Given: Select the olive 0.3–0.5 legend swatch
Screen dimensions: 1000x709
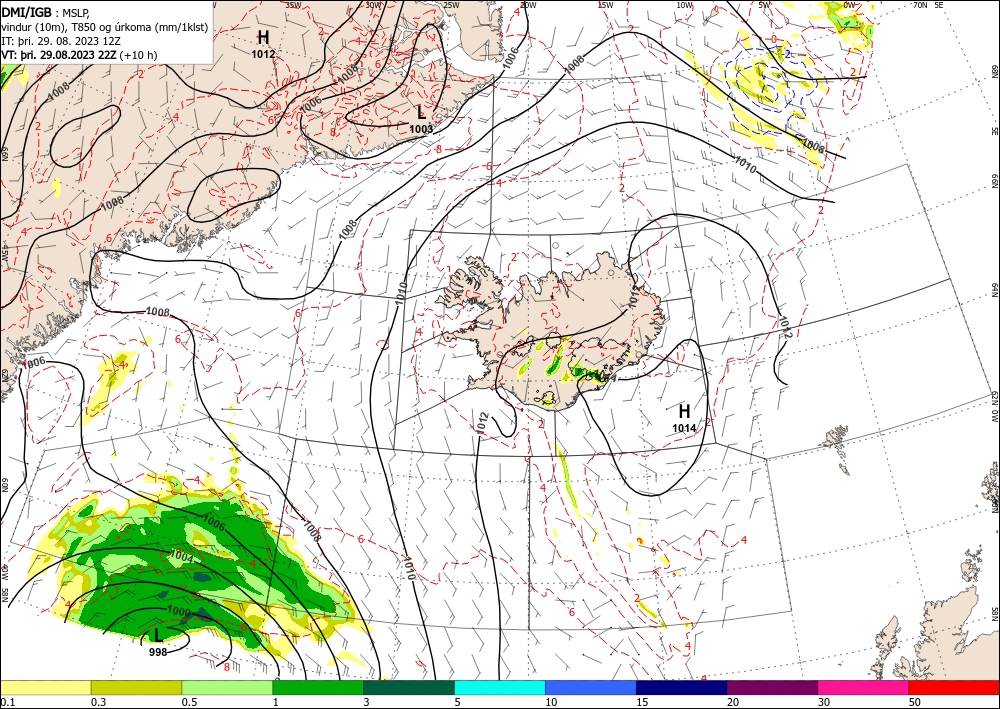Looking at the screenshot, I should 136,688.
